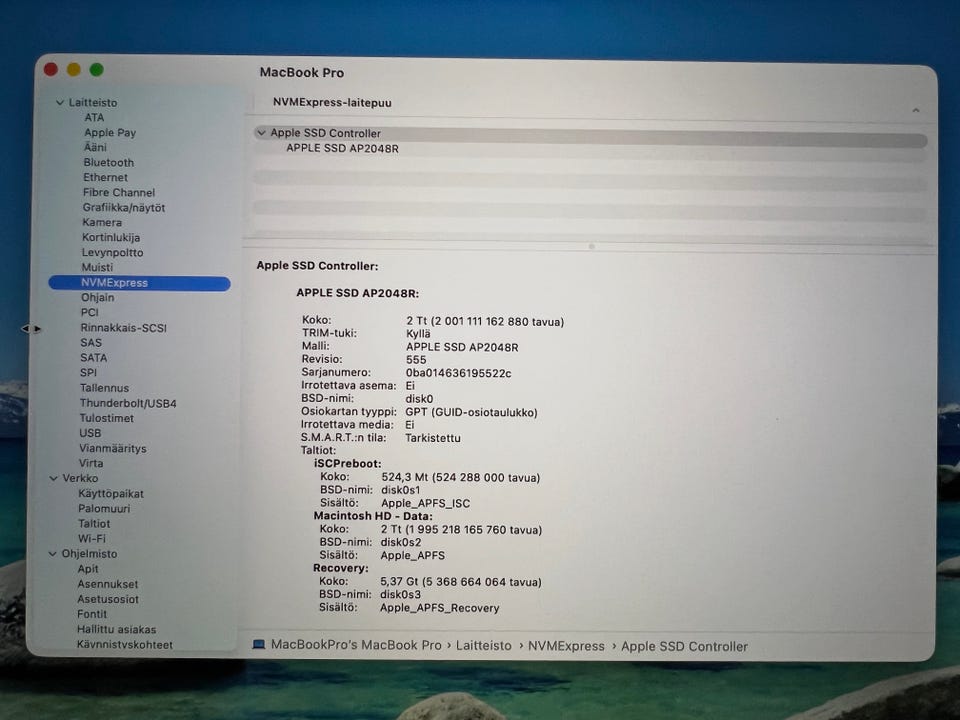Open Ohjain in the sidebar
This screenshot has height=720, width=960.
pos(97,298)
